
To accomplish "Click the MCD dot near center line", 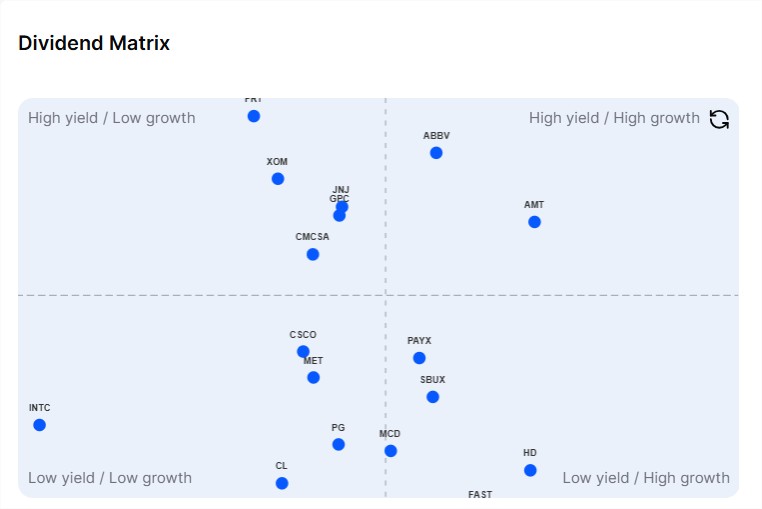I will coord(390,451).
